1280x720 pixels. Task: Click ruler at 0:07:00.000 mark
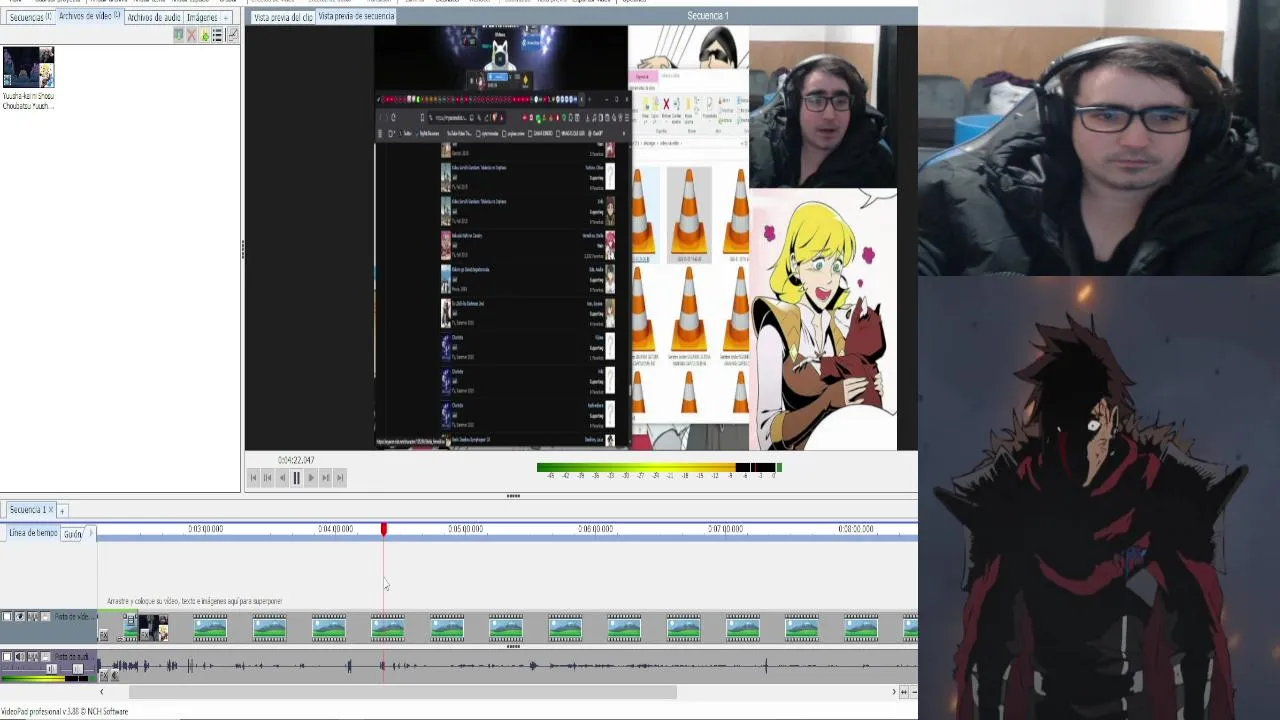tap(726, 529)
